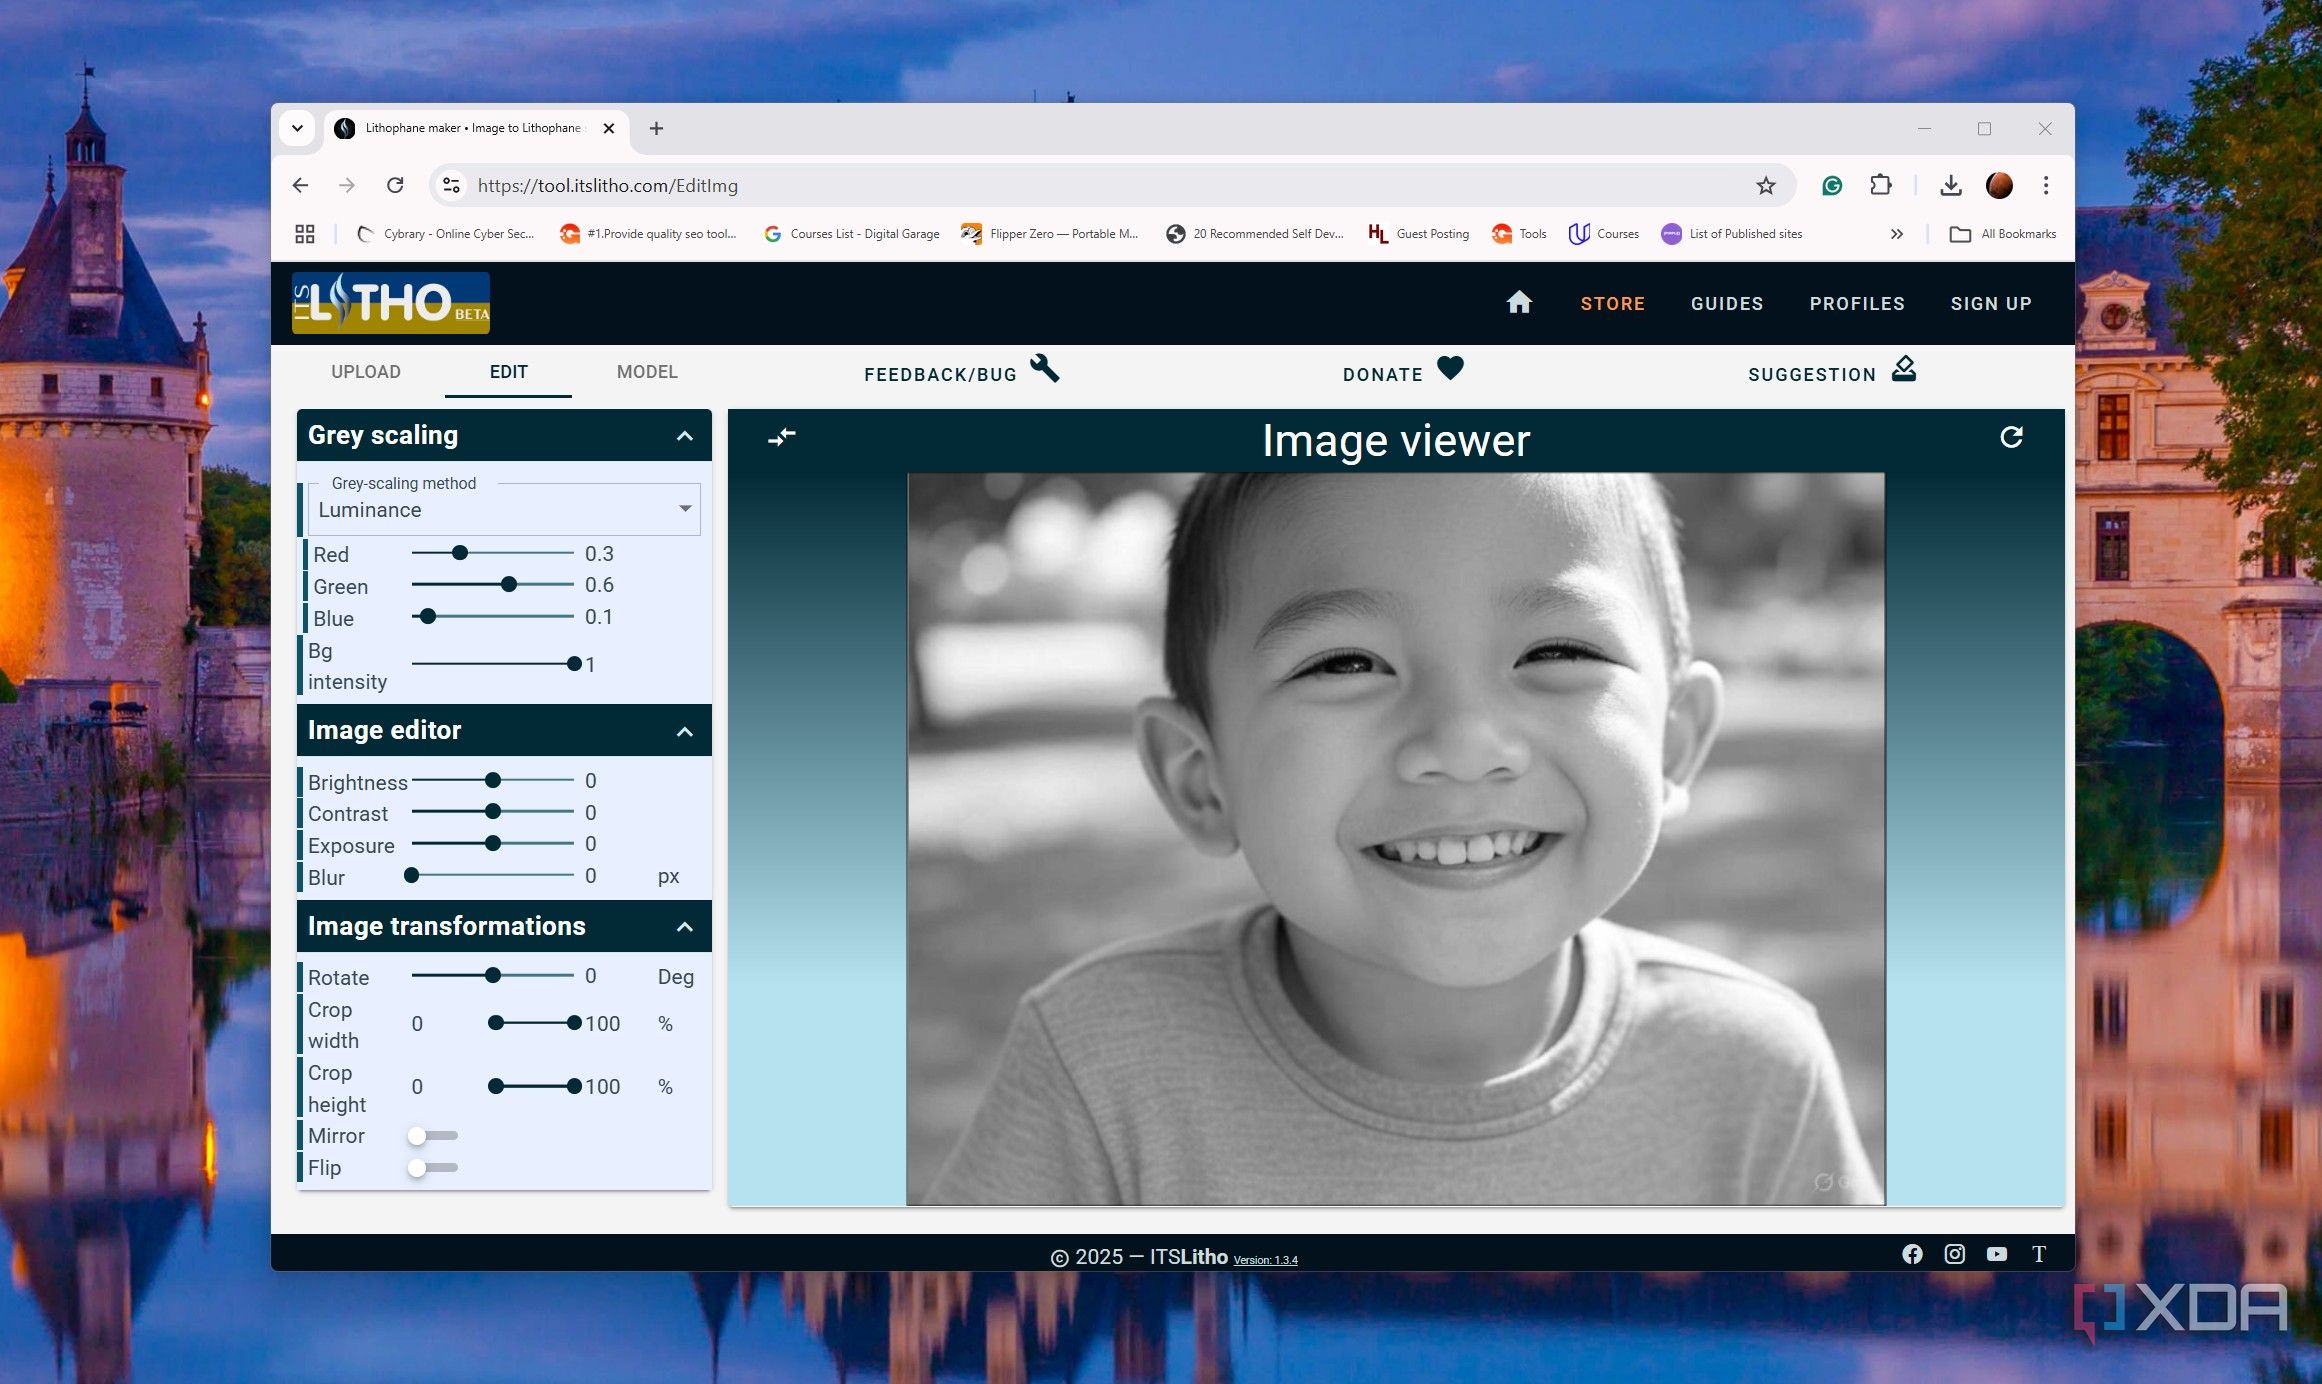Click the Thingiverse T icon in footer
Screen dimensions: 2322x1384
(2039, 1254)
